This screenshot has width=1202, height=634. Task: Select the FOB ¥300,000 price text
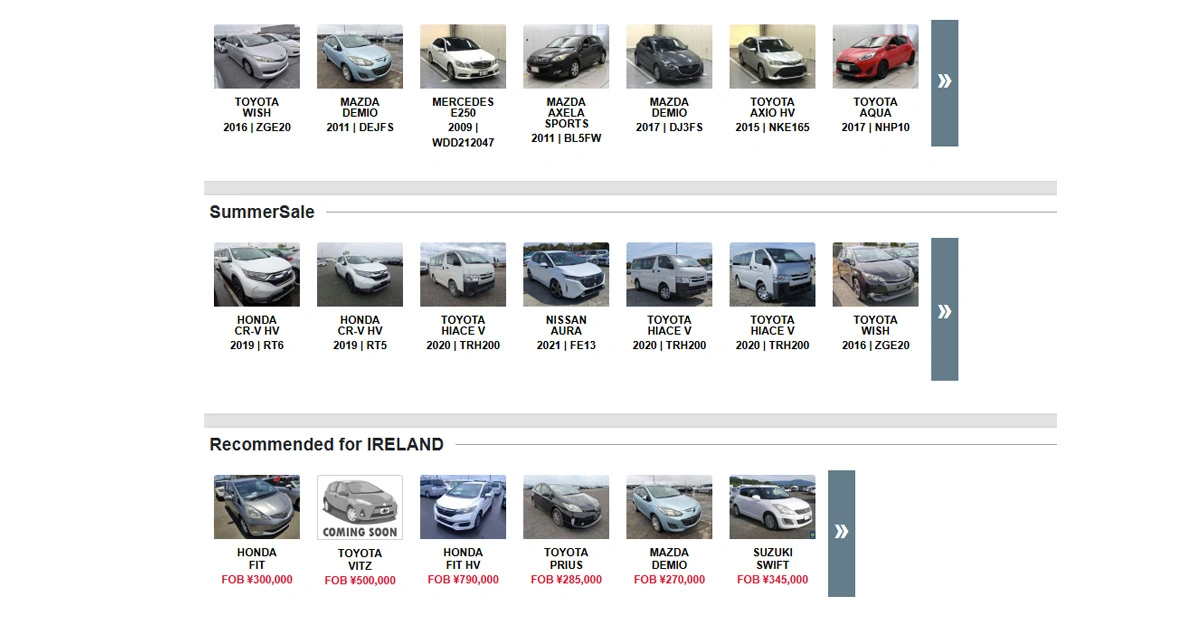pos(257,580)
